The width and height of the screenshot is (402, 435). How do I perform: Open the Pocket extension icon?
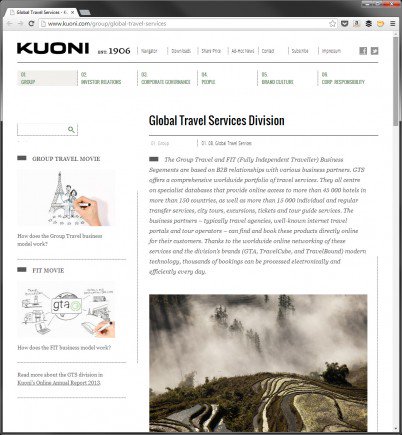click(345, 24)
